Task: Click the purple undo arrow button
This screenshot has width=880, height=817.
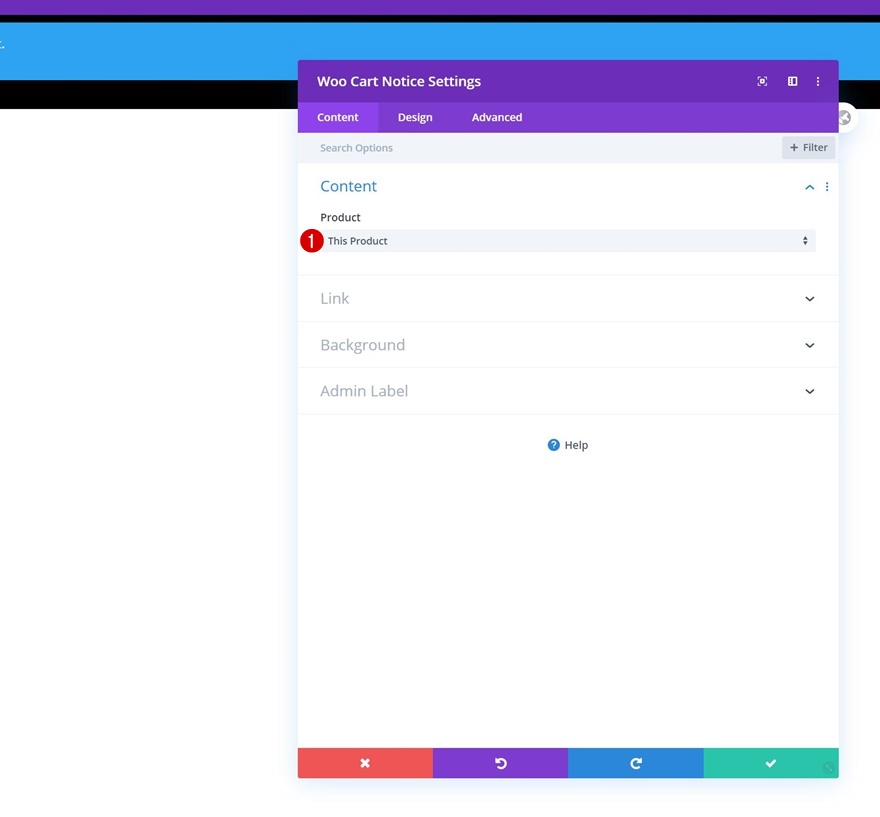Action: tap(501, 763)
